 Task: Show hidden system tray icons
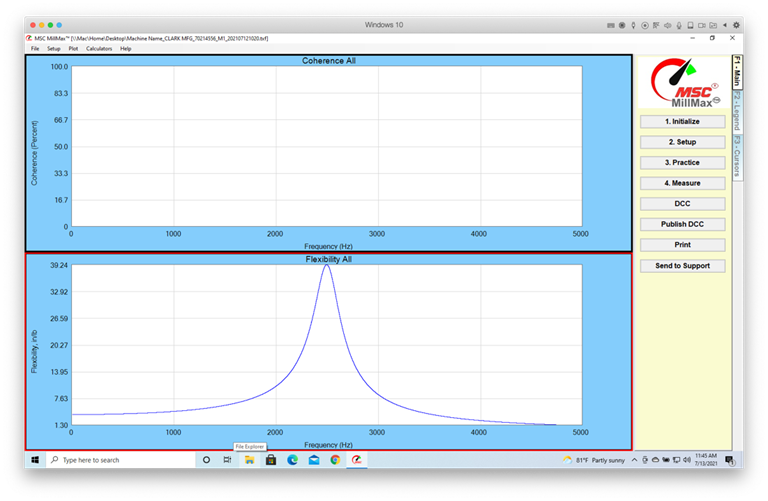click(634, 460)
